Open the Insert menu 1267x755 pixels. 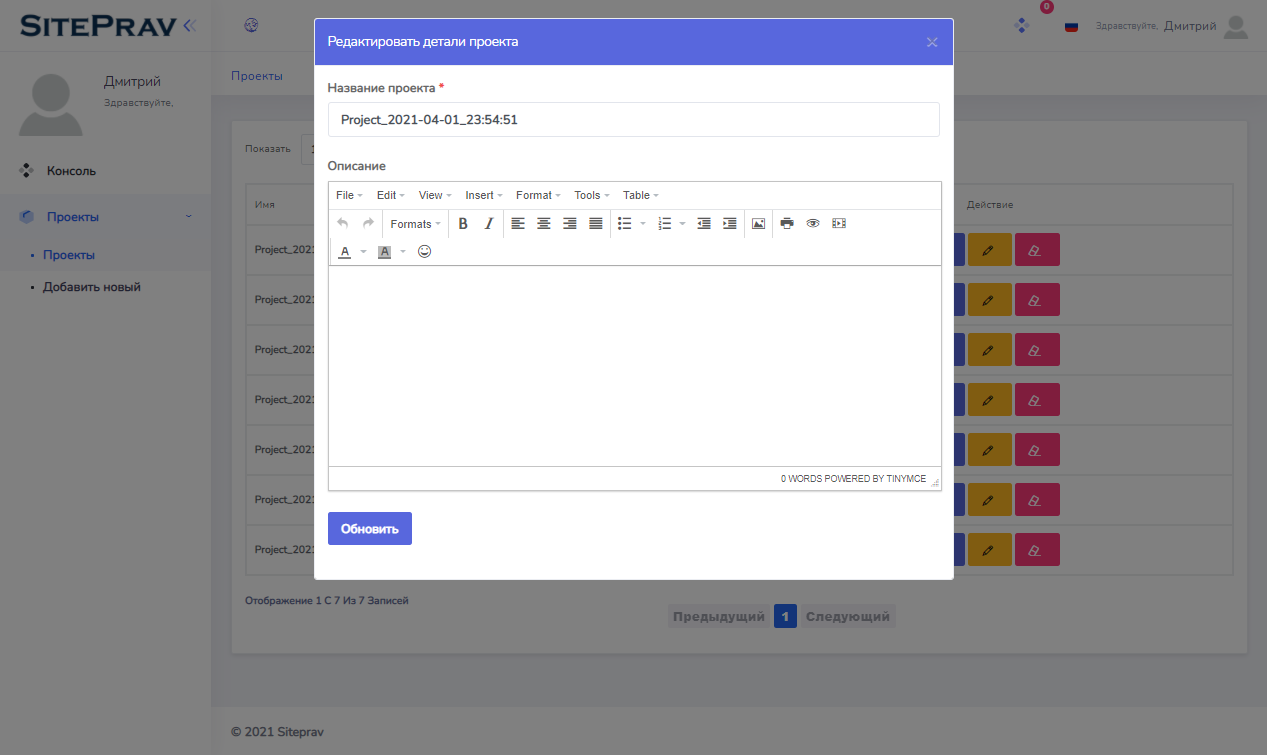tap(484, 195)
